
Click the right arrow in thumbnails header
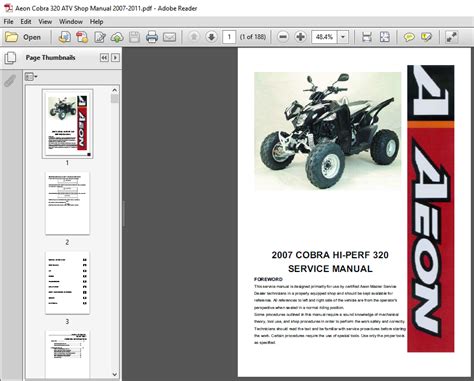pos(115,58)
